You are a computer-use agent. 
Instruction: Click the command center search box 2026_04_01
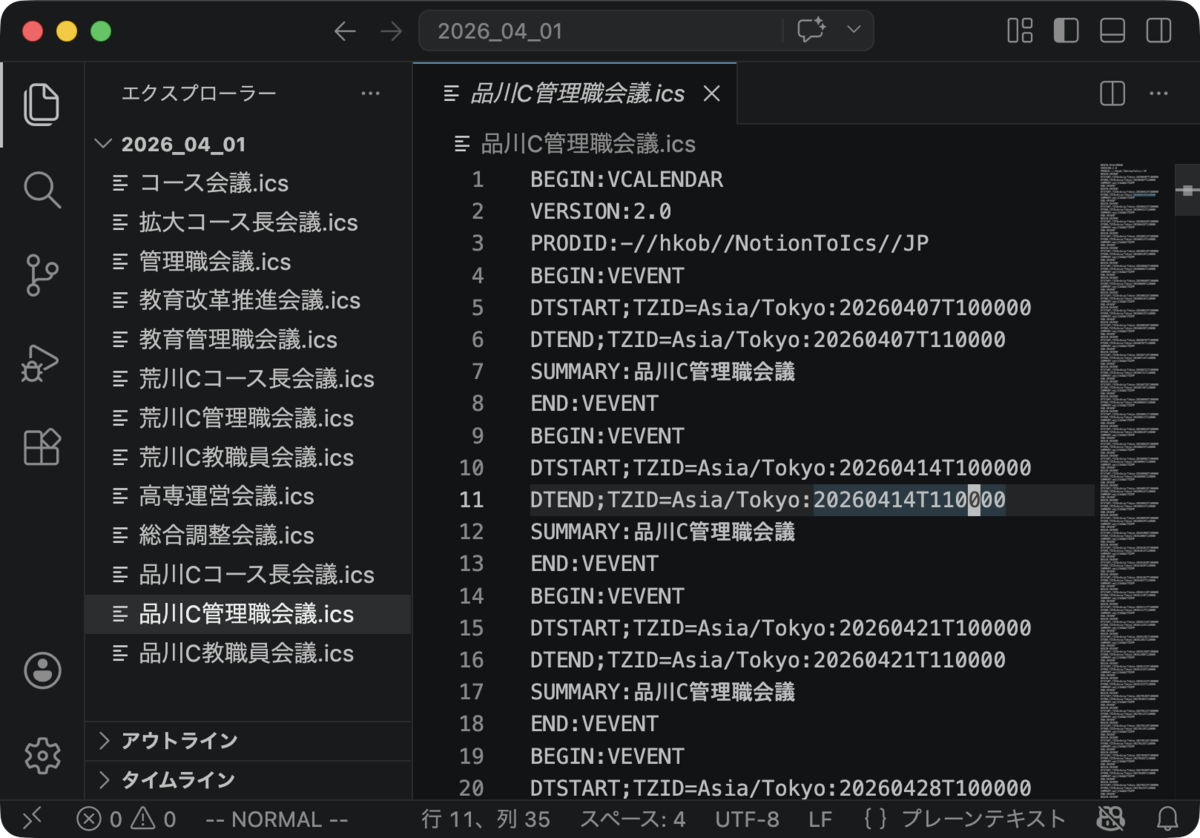point(646,30)
